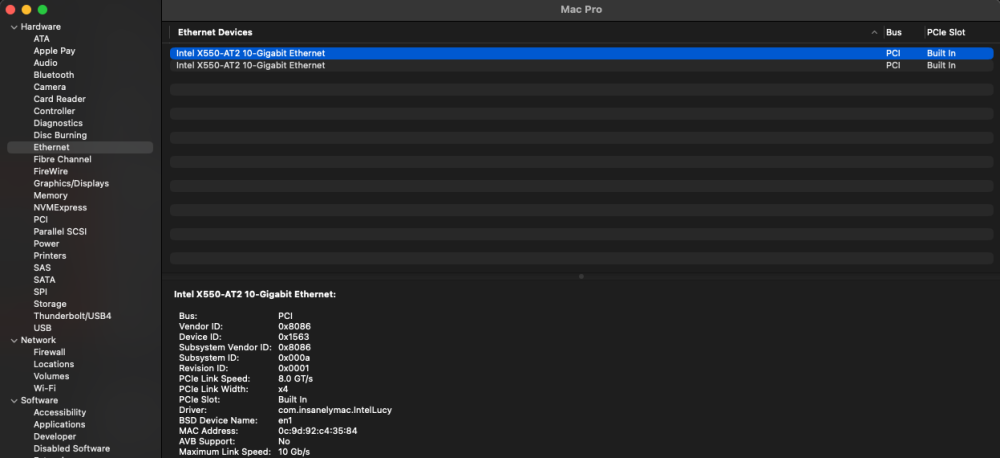Screen dimensions: 1000x458
Task: Select Camera in the sidebar
Action: click(50, 87)
